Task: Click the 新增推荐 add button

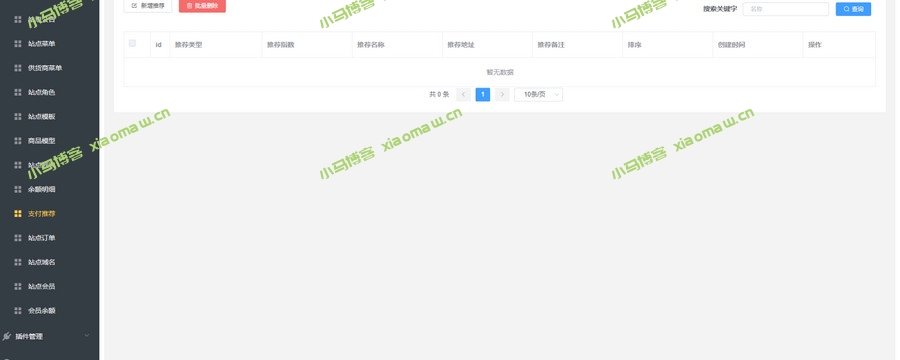Action: click(148, 6)
